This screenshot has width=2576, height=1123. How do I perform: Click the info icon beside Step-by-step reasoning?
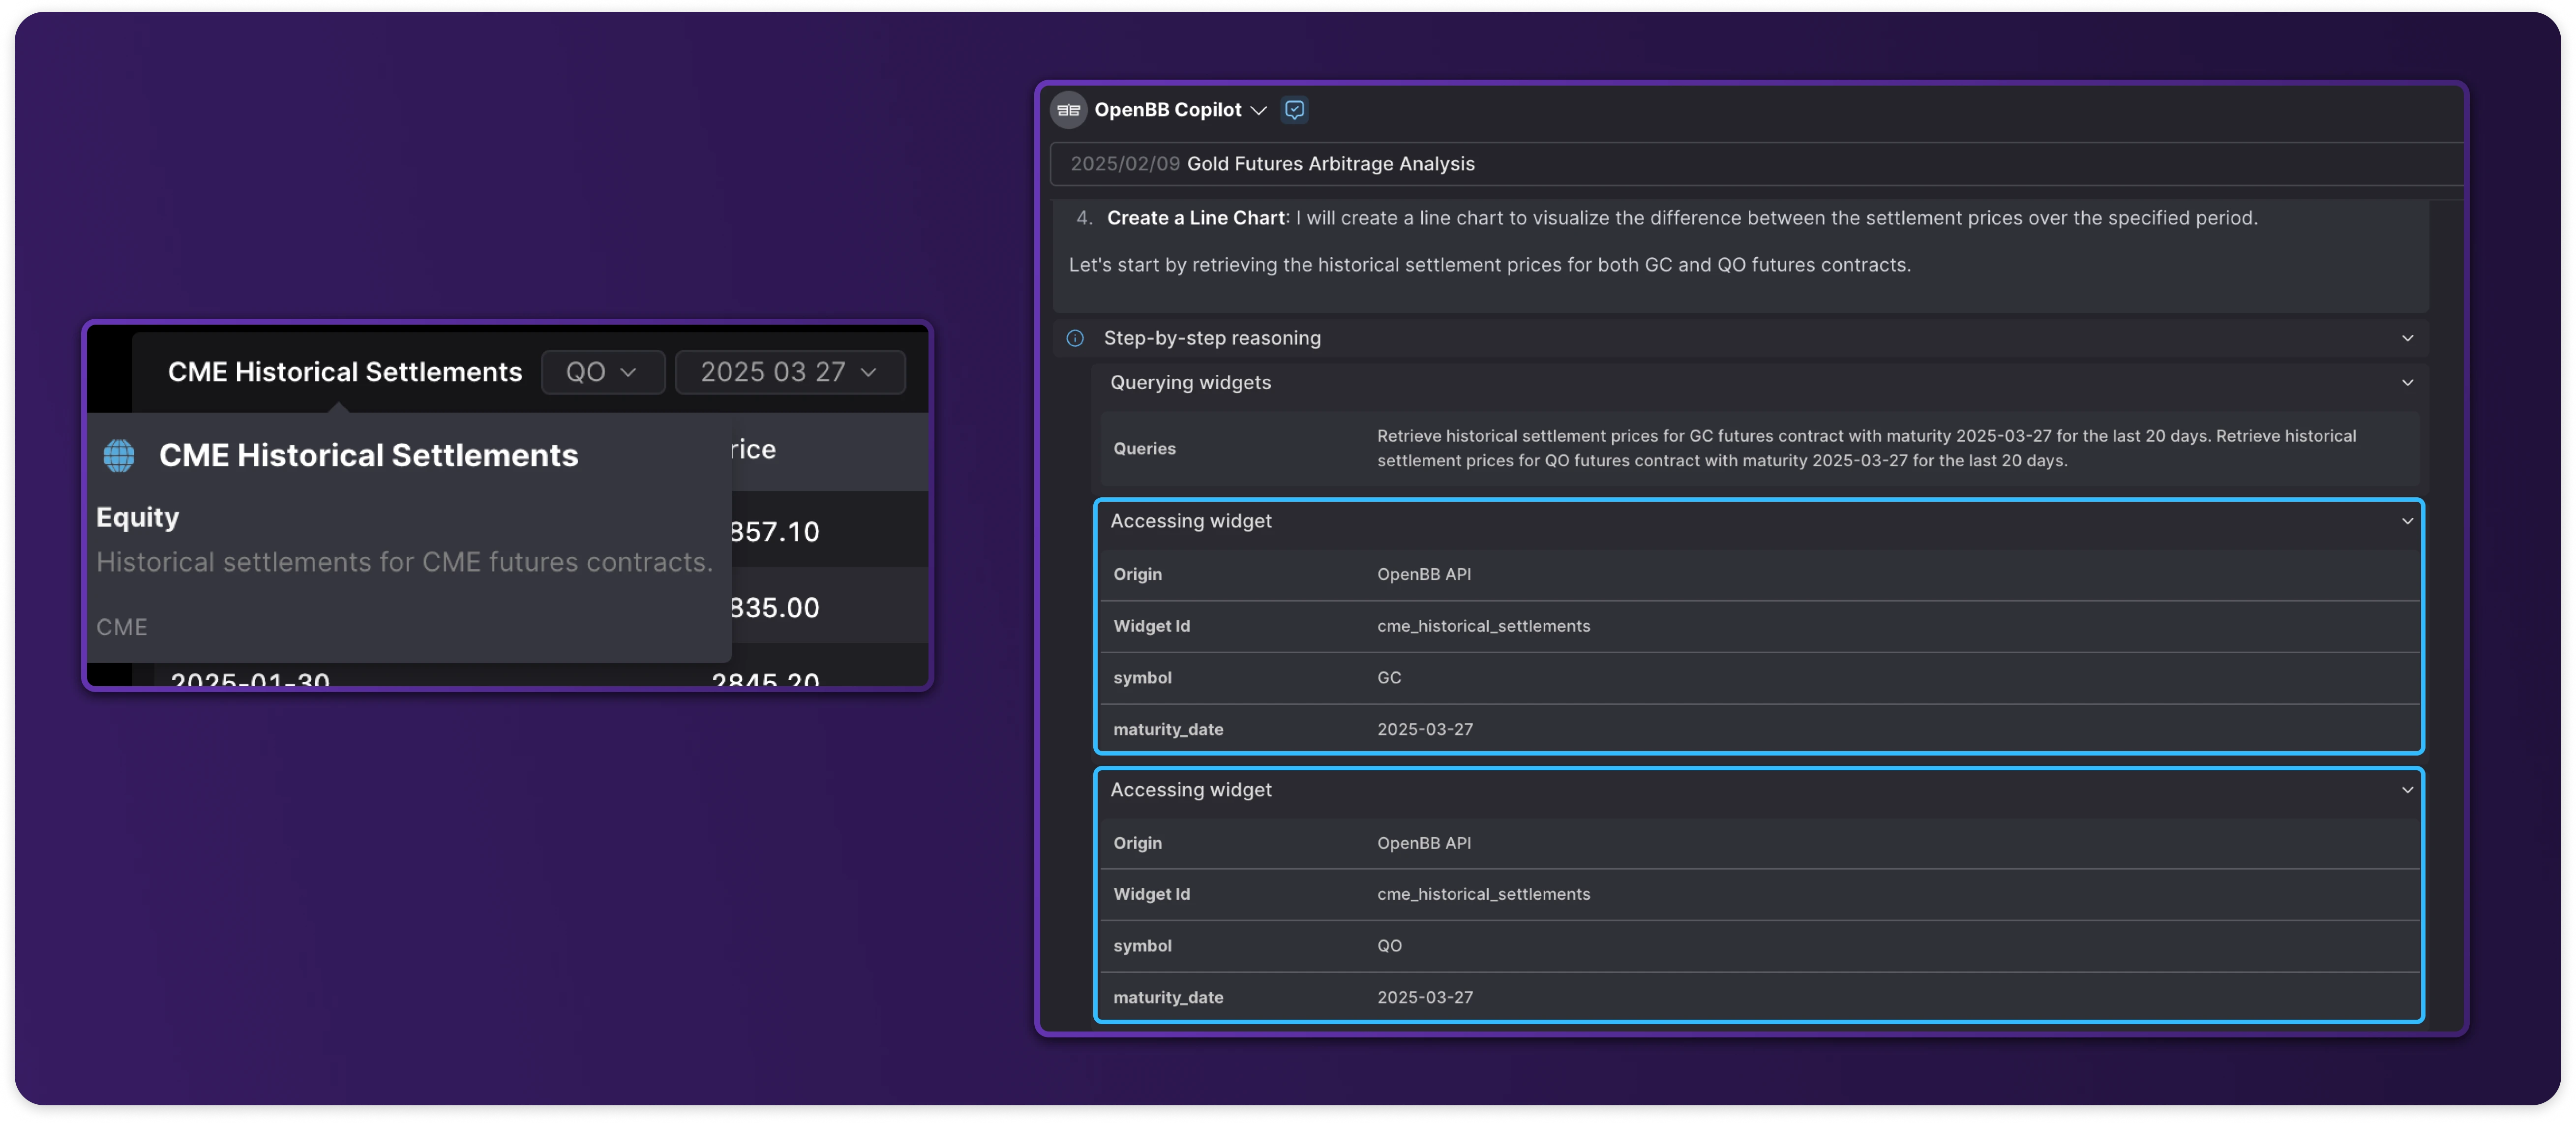(x=1075, y=338)
